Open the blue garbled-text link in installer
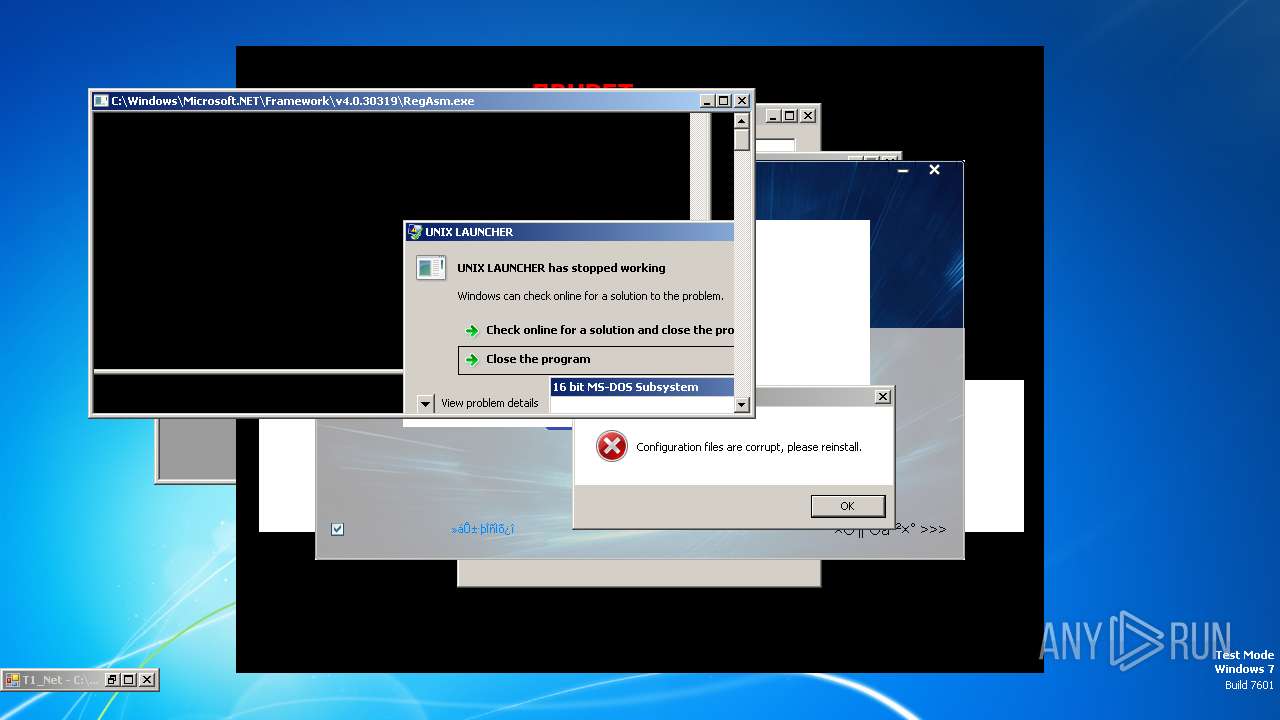 coord(483,529)
